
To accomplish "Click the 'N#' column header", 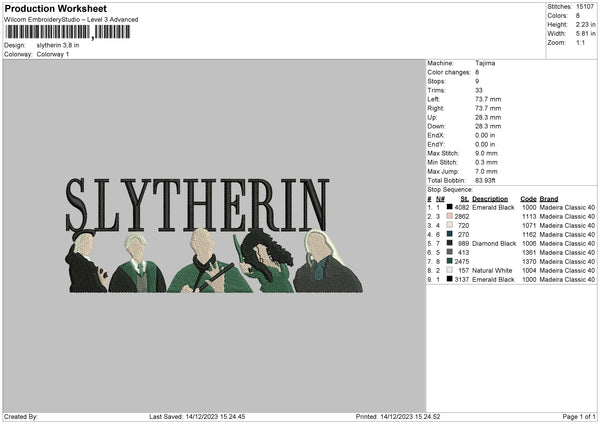I will (440, 199).
